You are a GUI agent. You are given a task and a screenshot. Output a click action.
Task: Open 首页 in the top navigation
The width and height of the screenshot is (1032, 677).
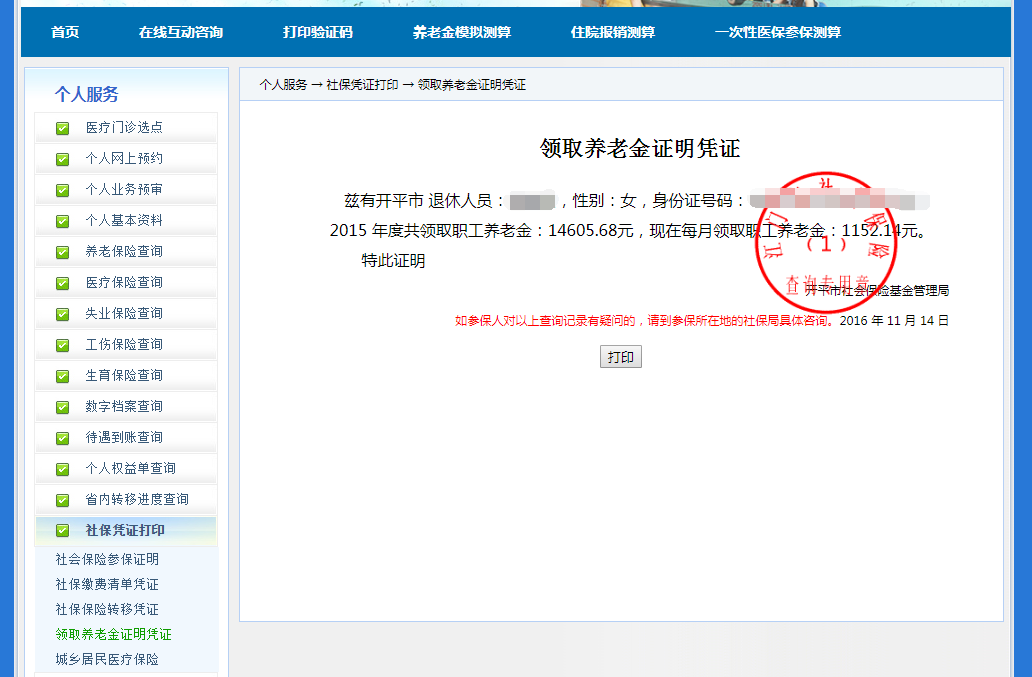[65, 32]
